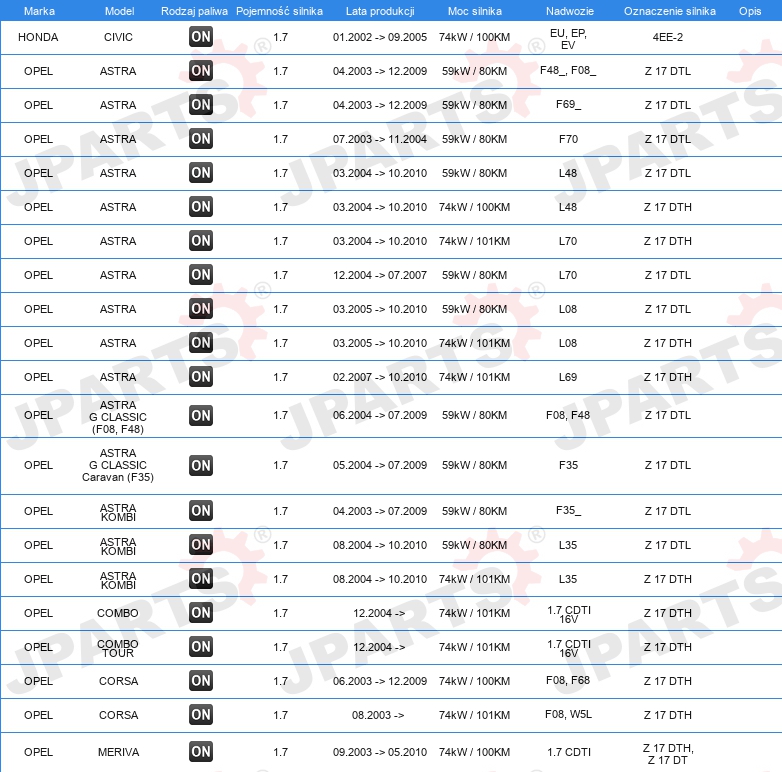Image resolution: width=782 pixels, height=772 pixels.
Task: Click the Nadwozie column header
Action: 570,11
